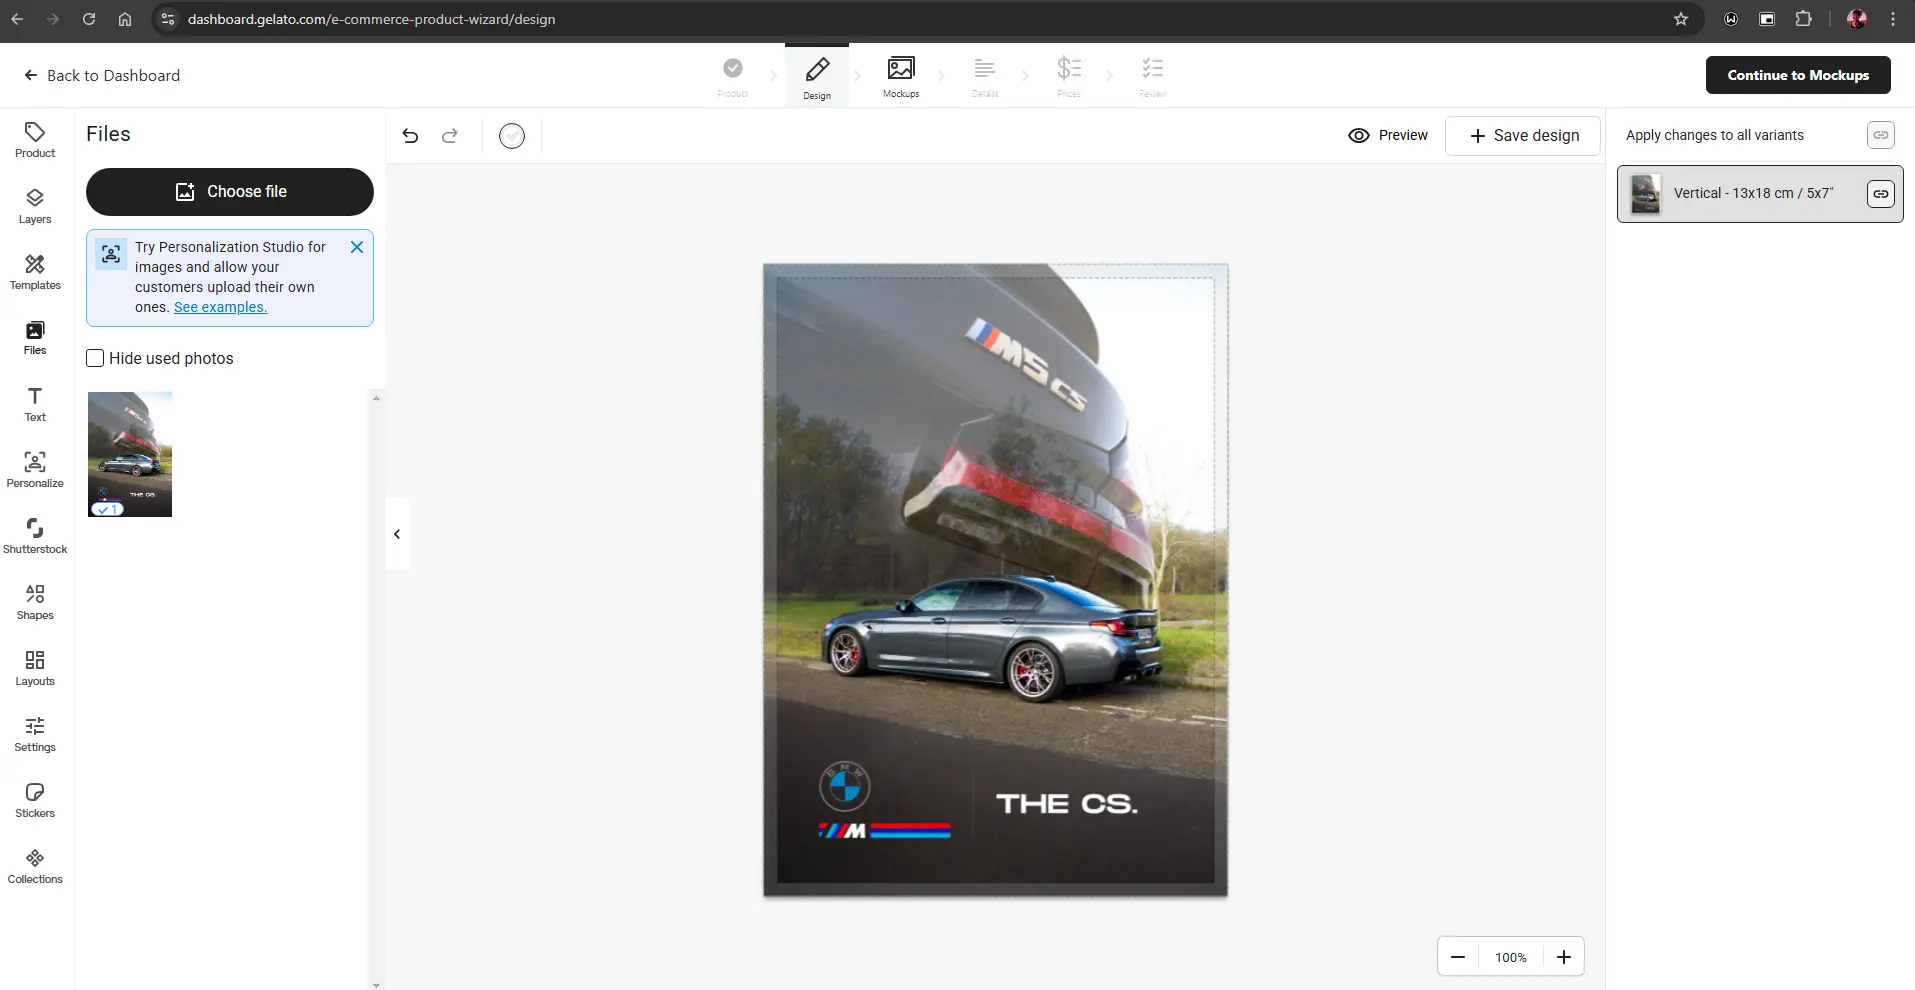Screen dimensions: 1915x990
Task: Open the Stickers panel
Action: 35,800
